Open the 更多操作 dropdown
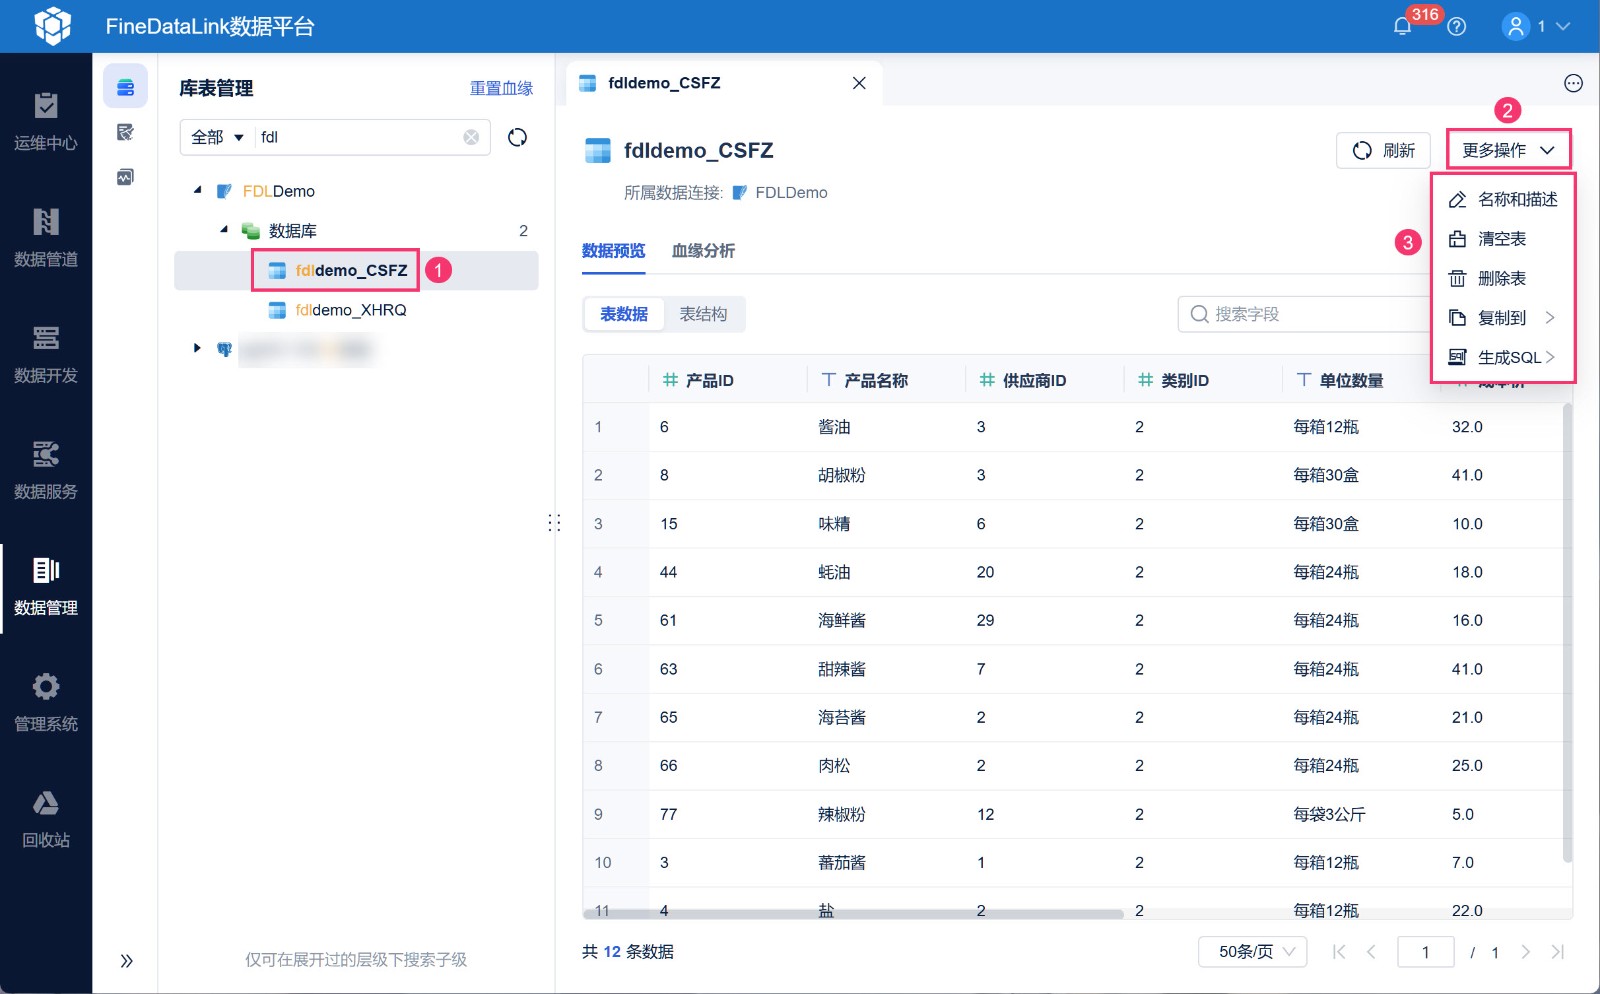The image size is (1600, 994). [x=1508, y=150]
